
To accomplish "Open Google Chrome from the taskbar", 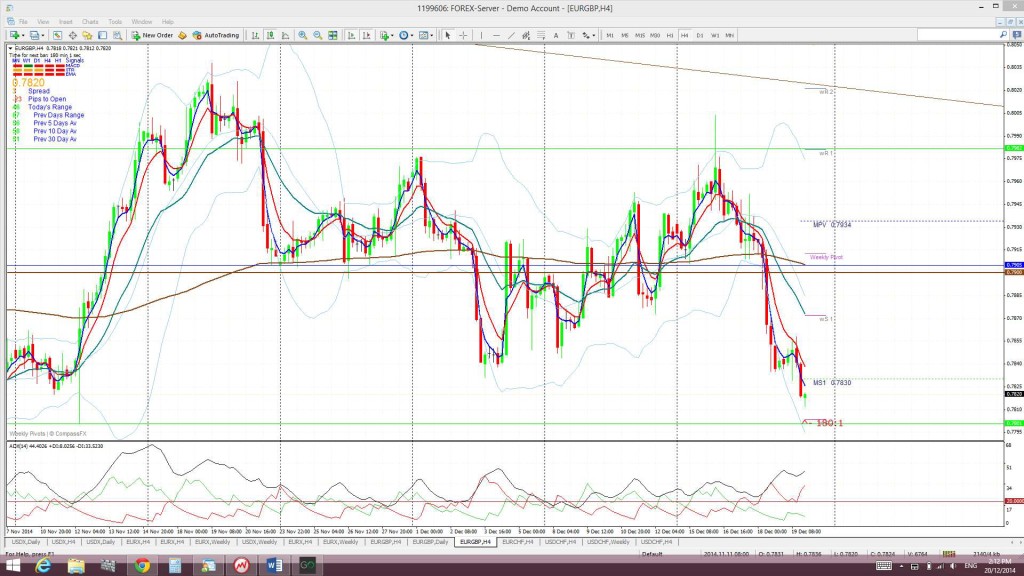I will (x=142, y=566).
